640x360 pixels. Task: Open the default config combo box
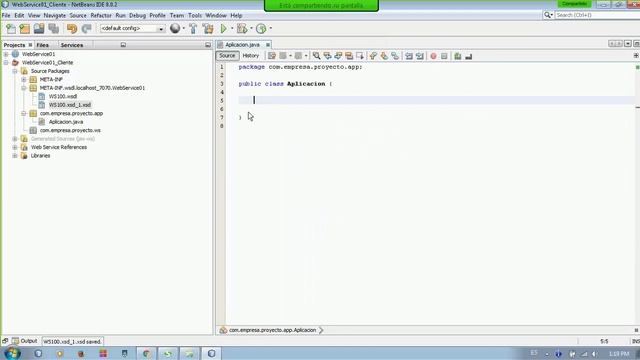click(x=132, y=29)
